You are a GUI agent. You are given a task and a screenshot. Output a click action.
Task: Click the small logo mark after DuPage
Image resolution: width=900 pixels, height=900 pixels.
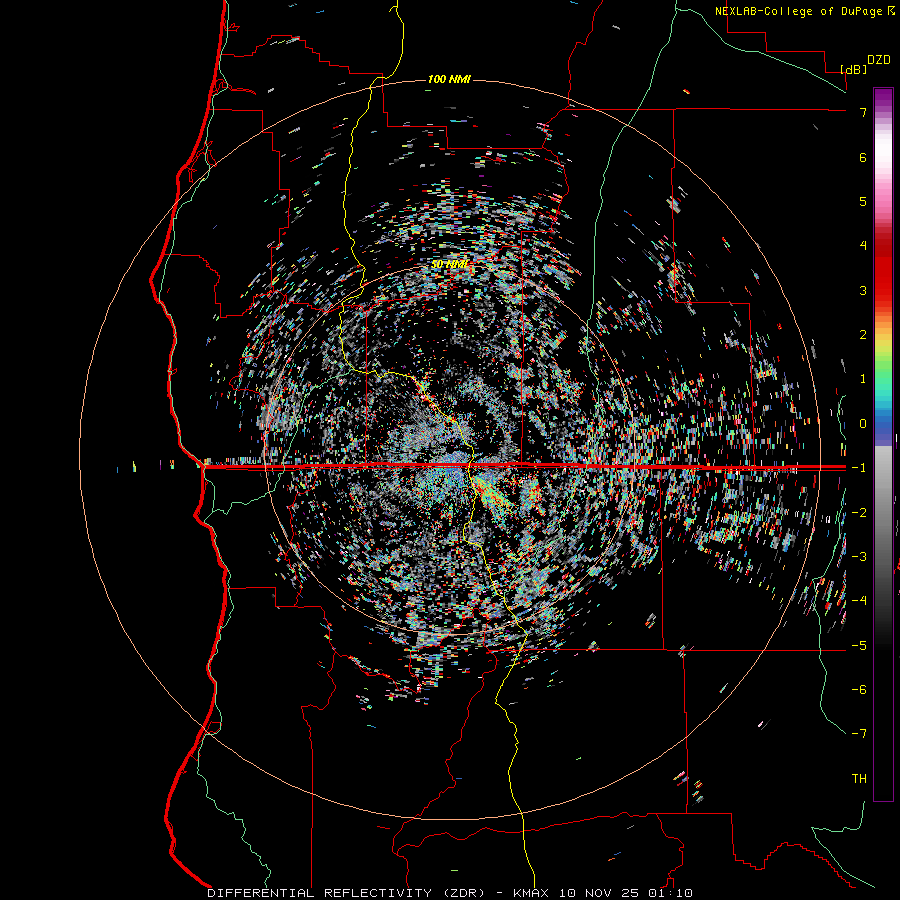pos(891,10)
